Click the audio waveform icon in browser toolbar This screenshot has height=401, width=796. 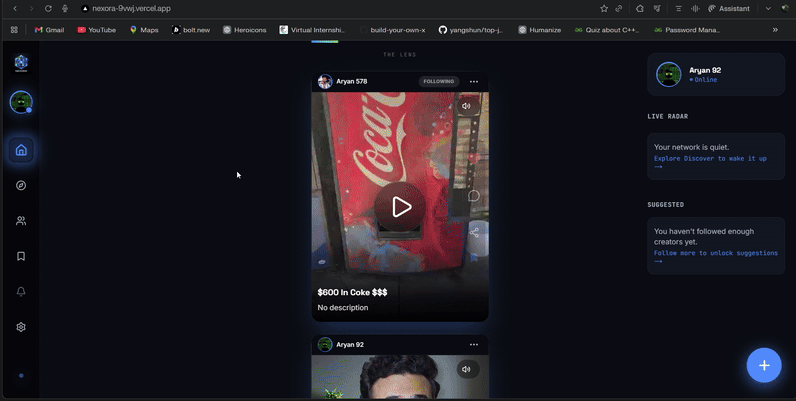tap(695, 9)
